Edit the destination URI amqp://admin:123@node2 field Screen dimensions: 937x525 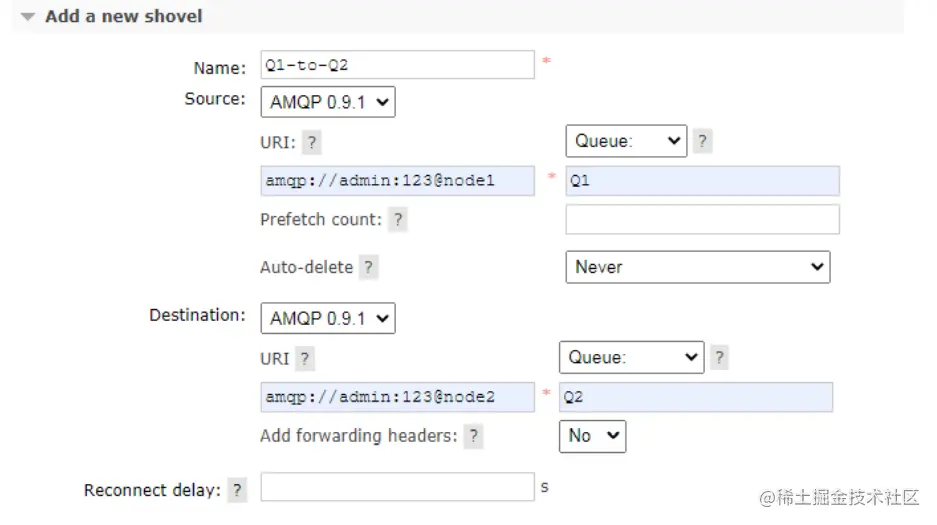(x=397, y=397)
